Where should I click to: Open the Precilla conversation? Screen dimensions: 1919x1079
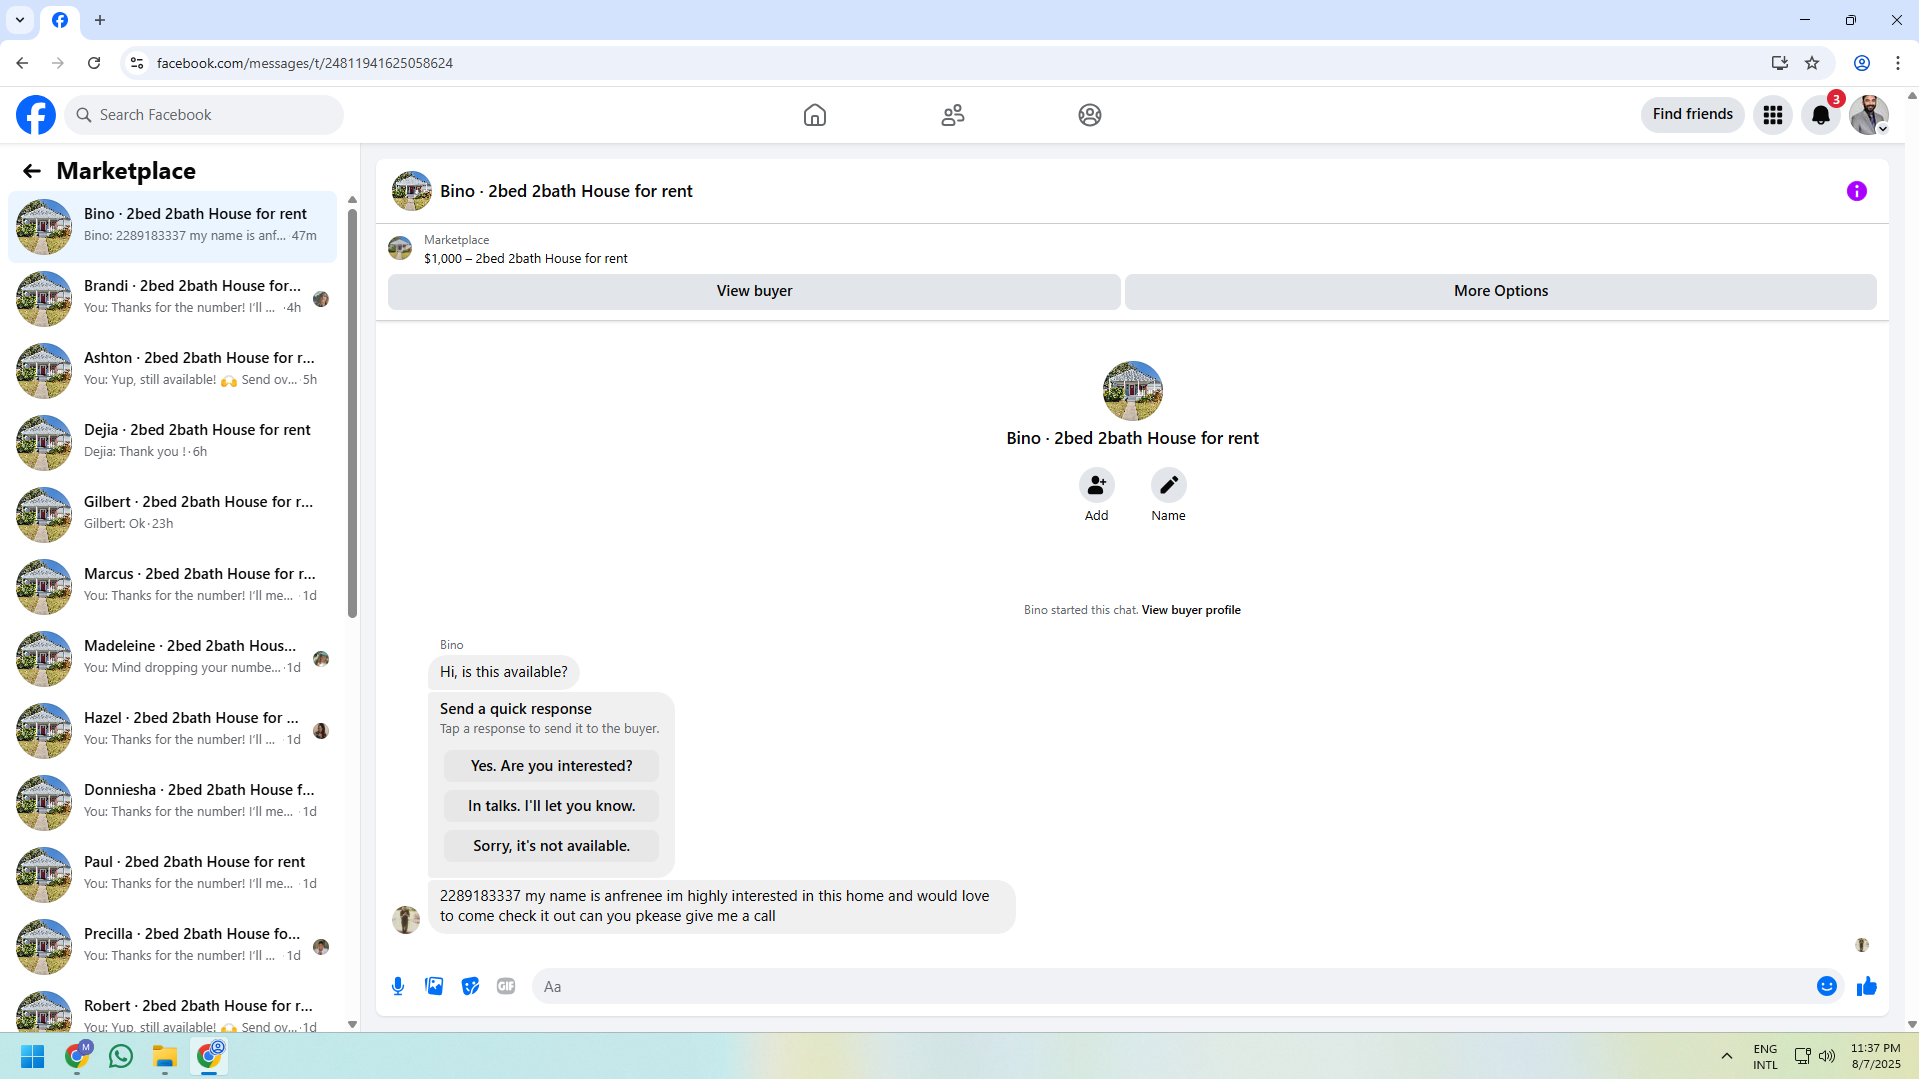tap(173, 947)
